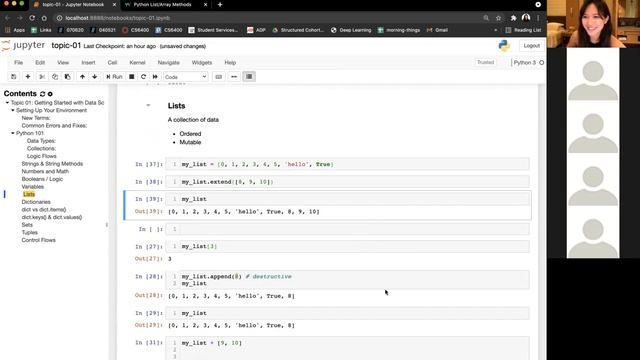Go to the browser home page

[44, 18]
